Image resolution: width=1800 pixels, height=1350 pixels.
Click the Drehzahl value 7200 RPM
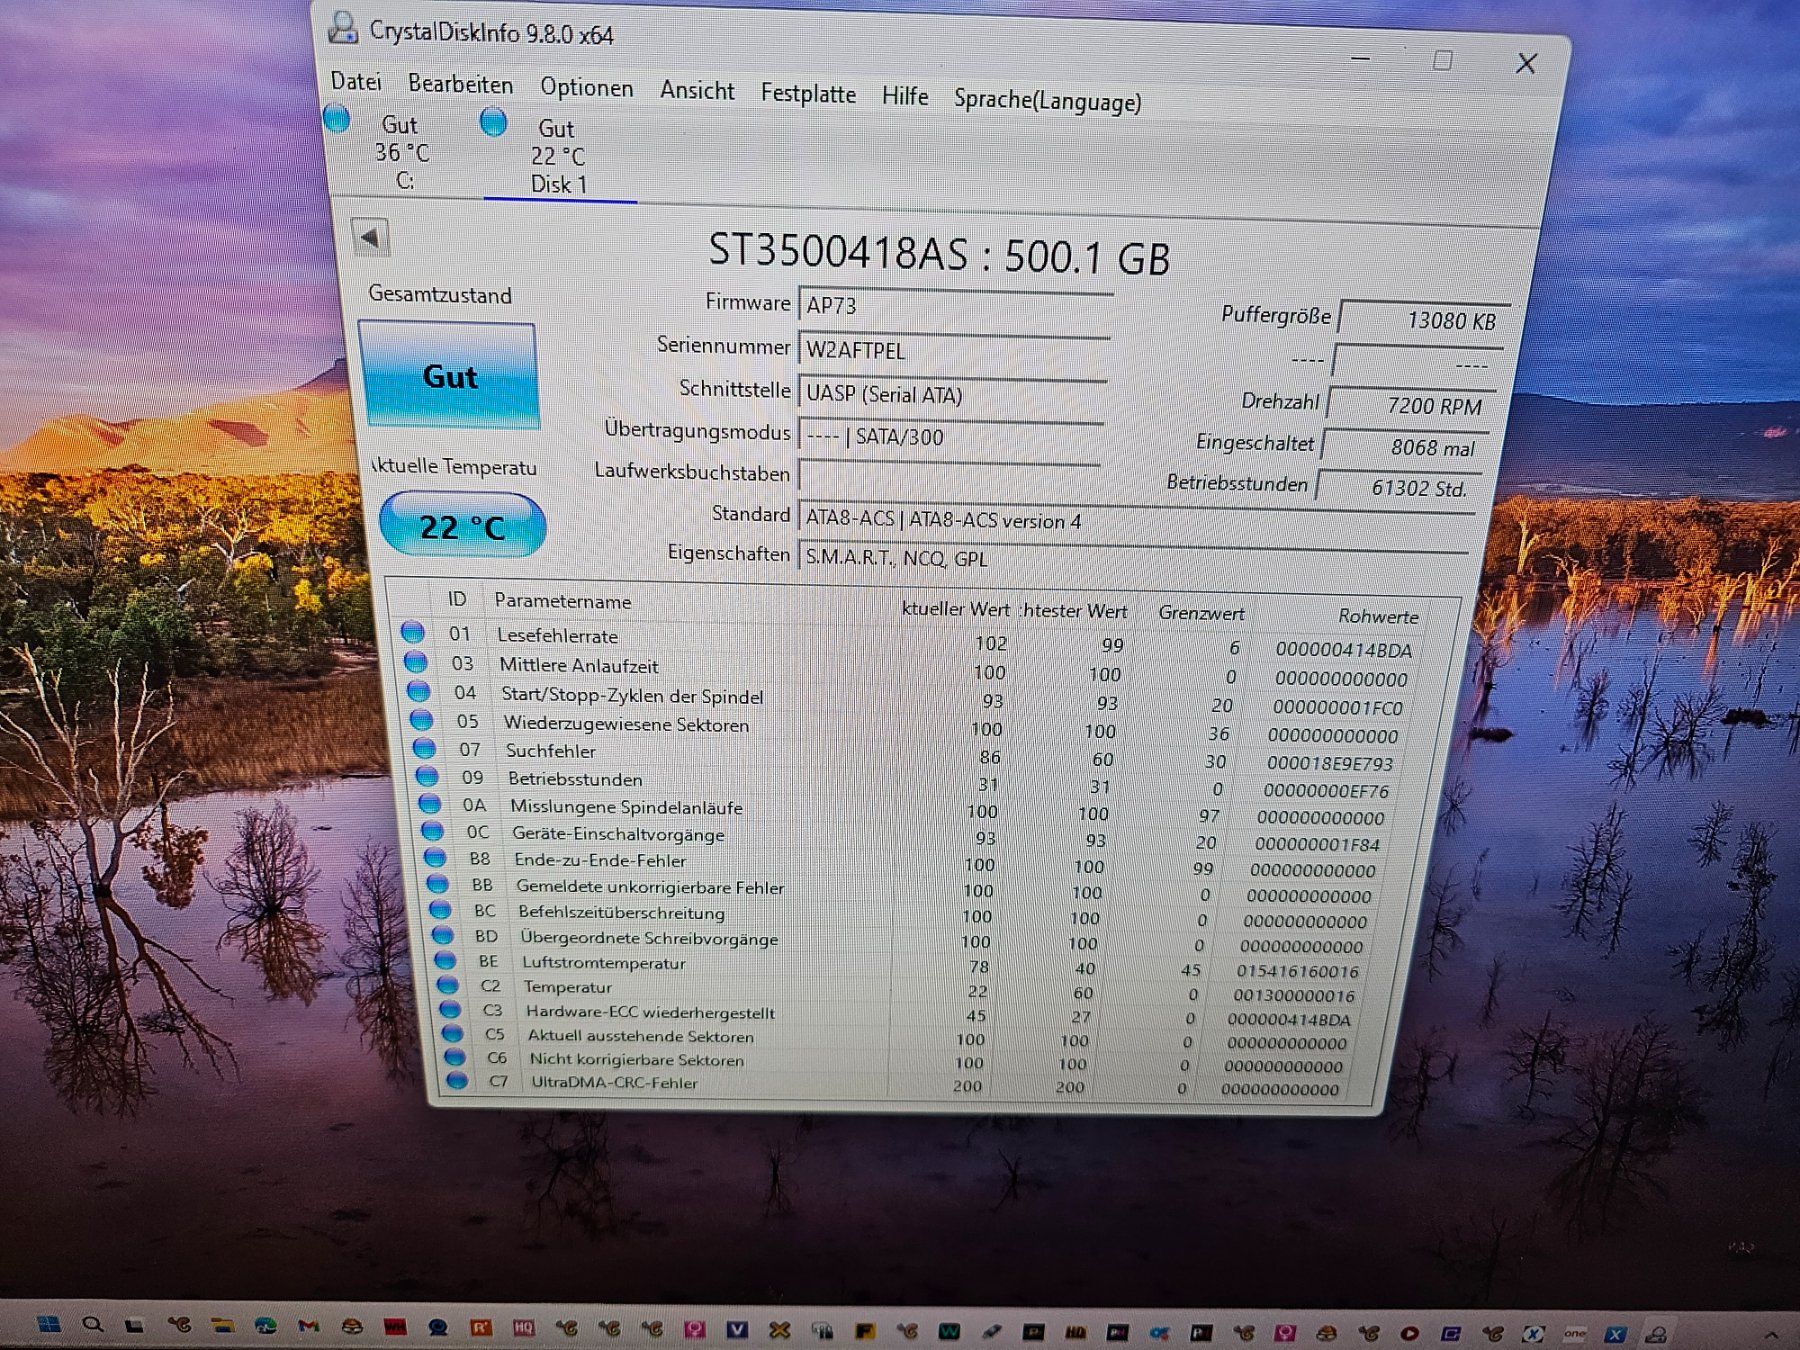[1413, 405]
